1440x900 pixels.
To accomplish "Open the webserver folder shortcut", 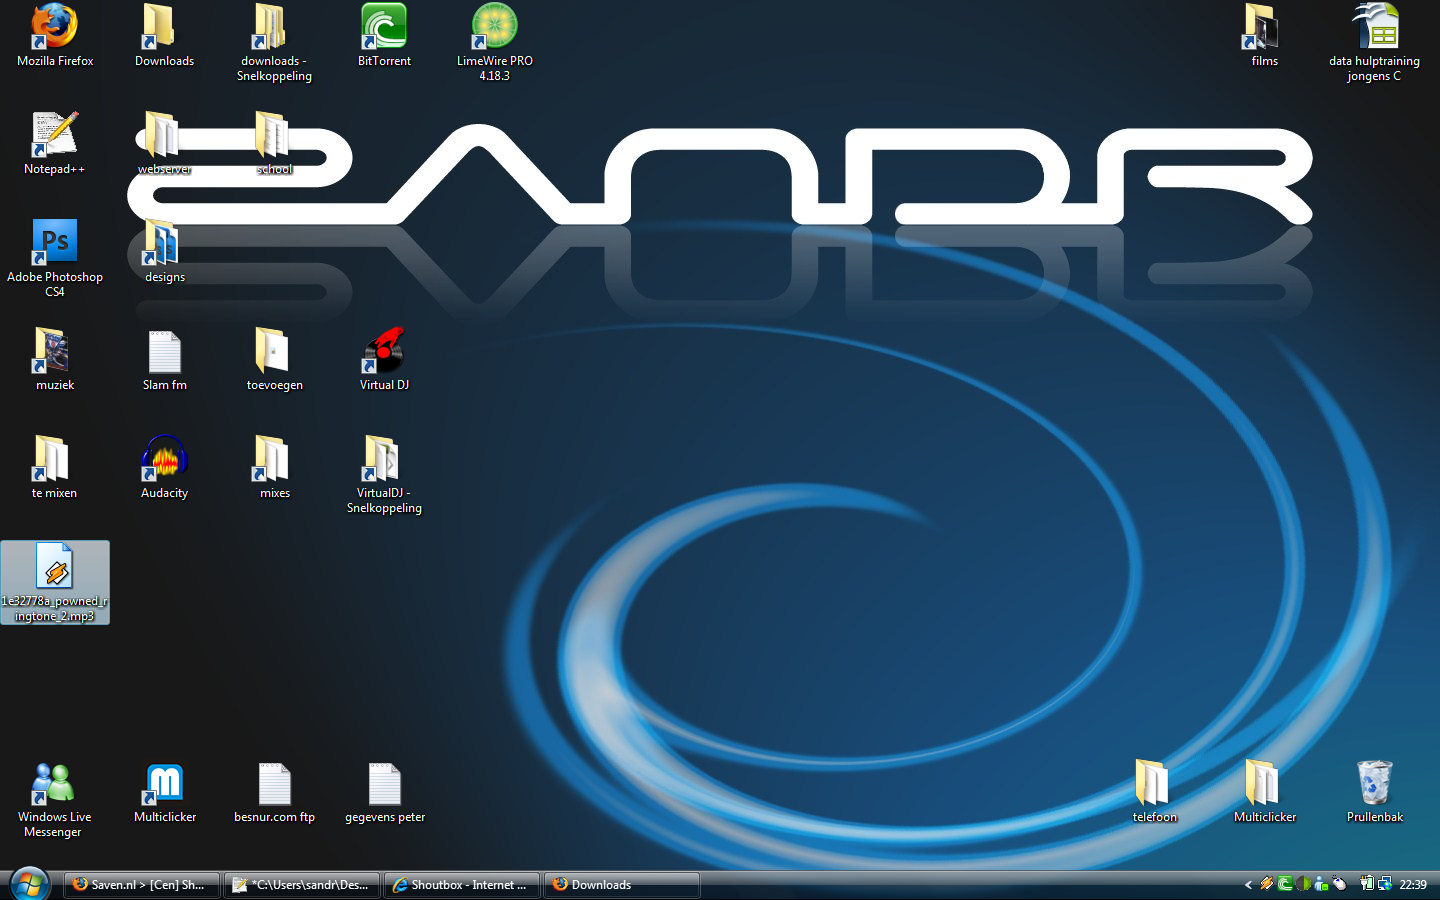I will point(164,144).
